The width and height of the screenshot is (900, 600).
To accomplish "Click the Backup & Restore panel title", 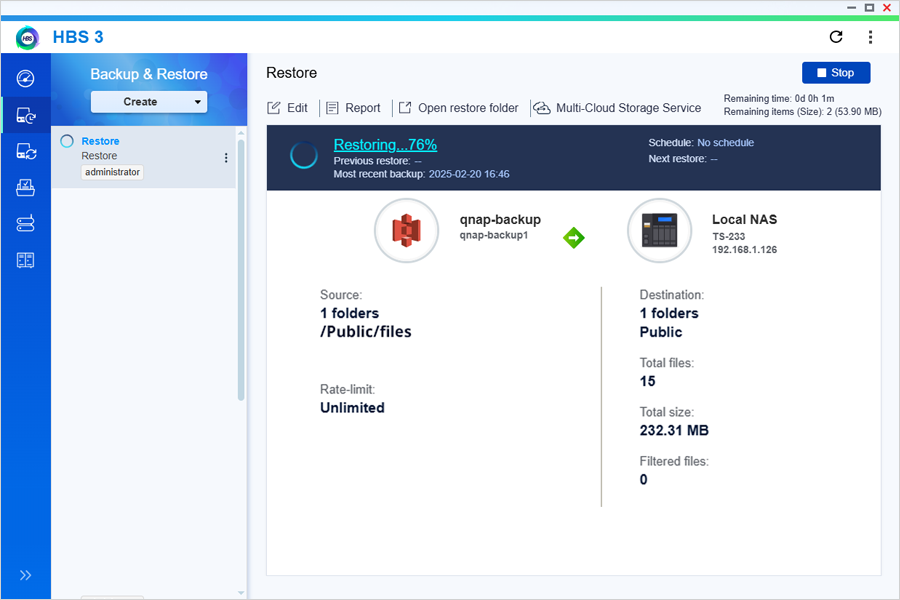I will (149, 74).
